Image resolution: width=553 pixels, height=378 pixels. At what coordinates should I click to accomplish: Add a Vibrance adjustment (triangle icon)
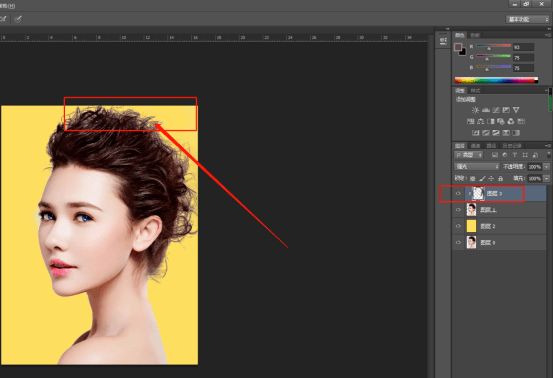[x=516, y=110]
